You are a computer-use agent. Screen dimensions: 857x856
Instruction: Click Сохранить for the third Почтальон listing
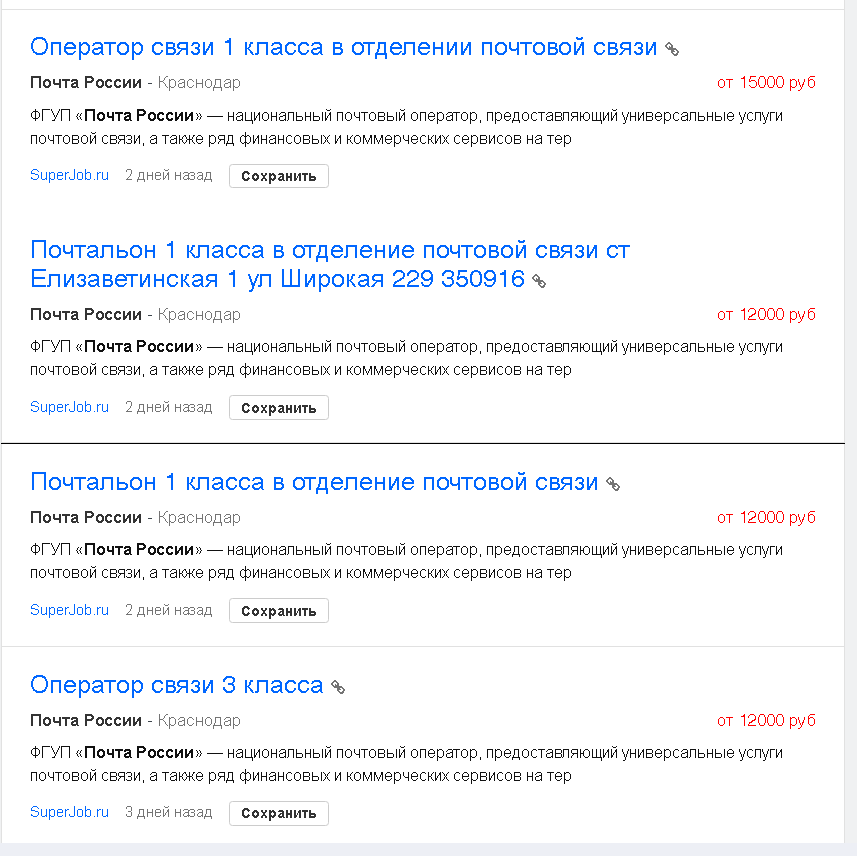pyautogui.click(x=279, y=611)
